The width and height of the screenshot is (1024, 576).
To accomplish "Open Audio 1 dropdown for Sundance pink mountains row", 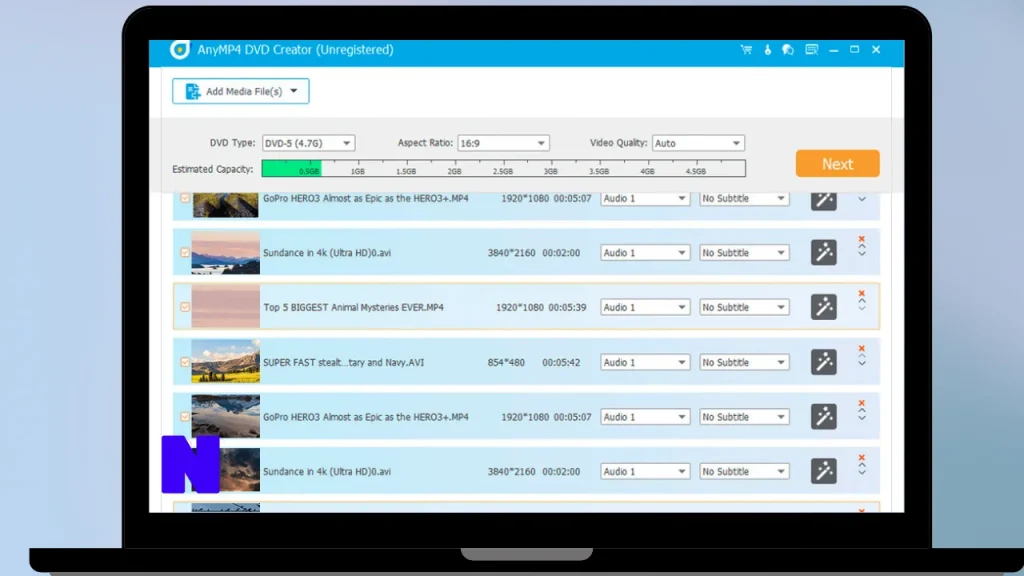I will click(645, 252).
